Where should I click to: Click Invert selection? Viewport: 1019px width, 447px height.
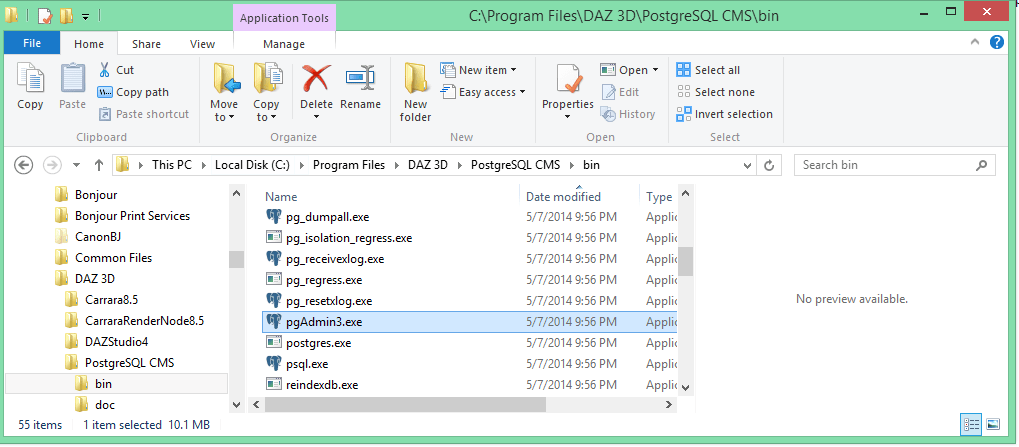(725, 114)
